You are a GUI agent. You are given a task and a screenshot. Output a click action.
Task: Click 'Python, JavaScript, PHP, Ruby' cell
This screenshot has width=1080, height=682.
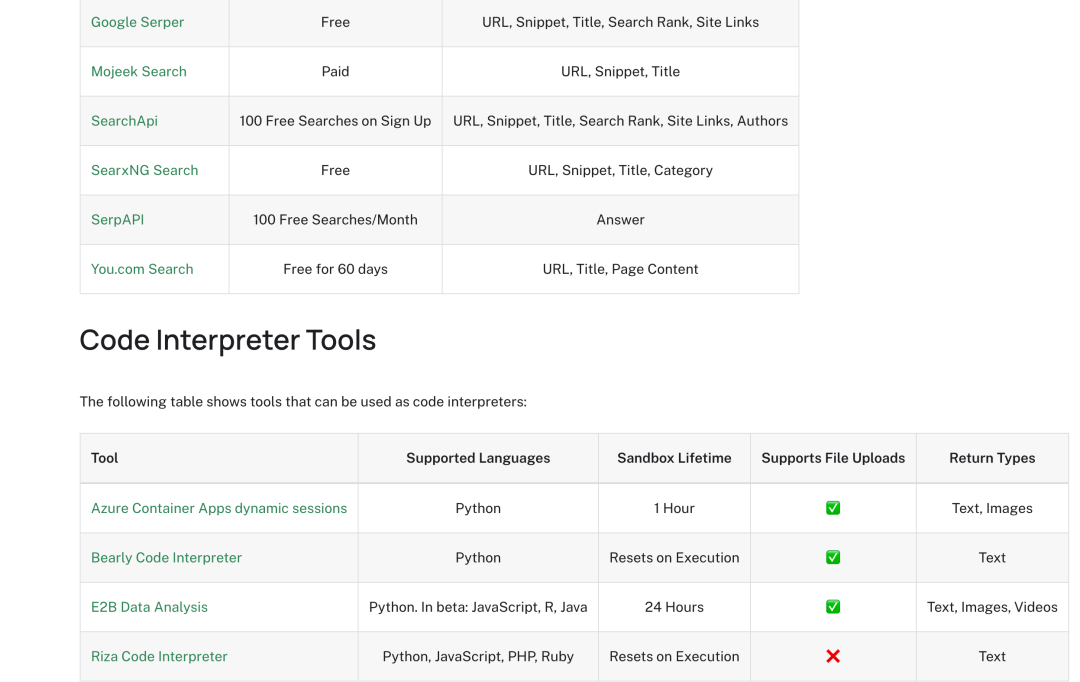(x=478, y=657)
